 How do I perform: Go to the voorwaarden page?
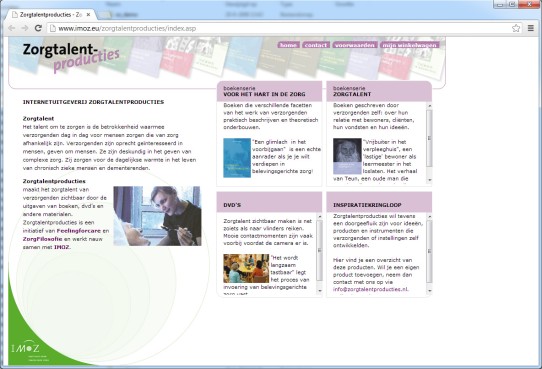point(355,45)
